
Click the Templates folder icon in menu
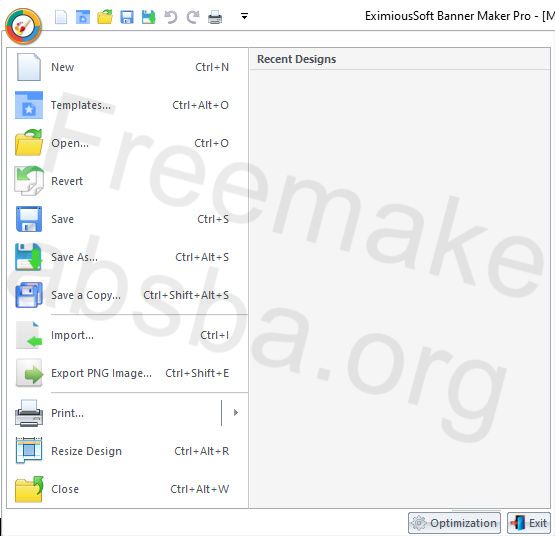coord(29,105)
